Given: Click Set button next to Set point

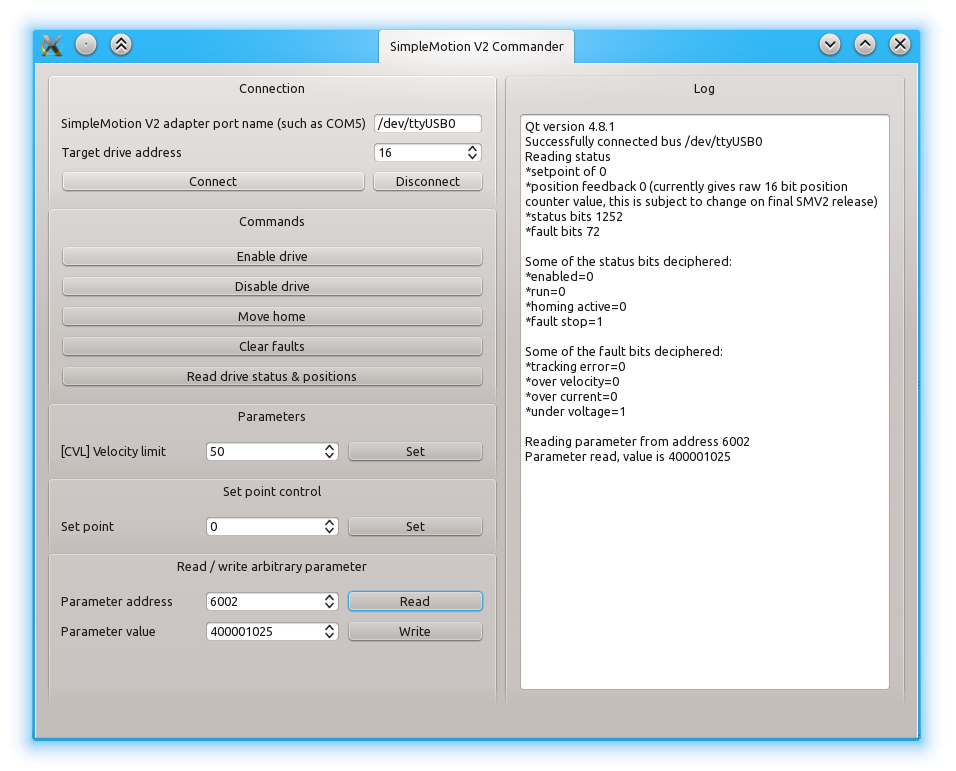Looking at the screenshot, I should 415,527.
